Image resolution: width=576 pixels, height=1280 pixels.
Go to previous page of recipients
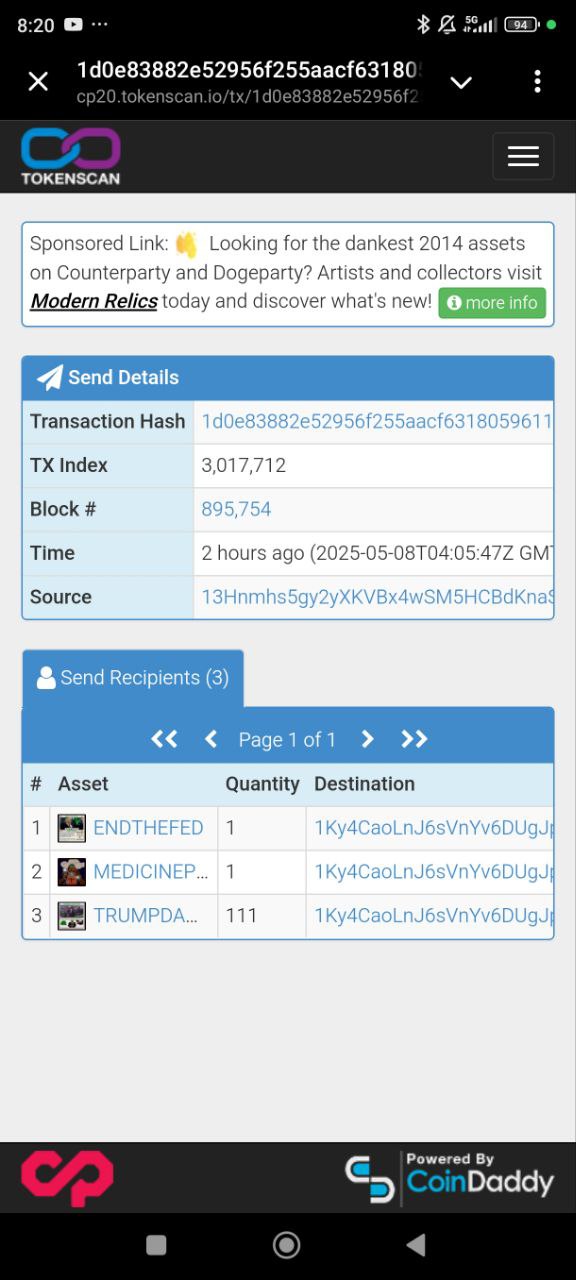coord(211,739)
